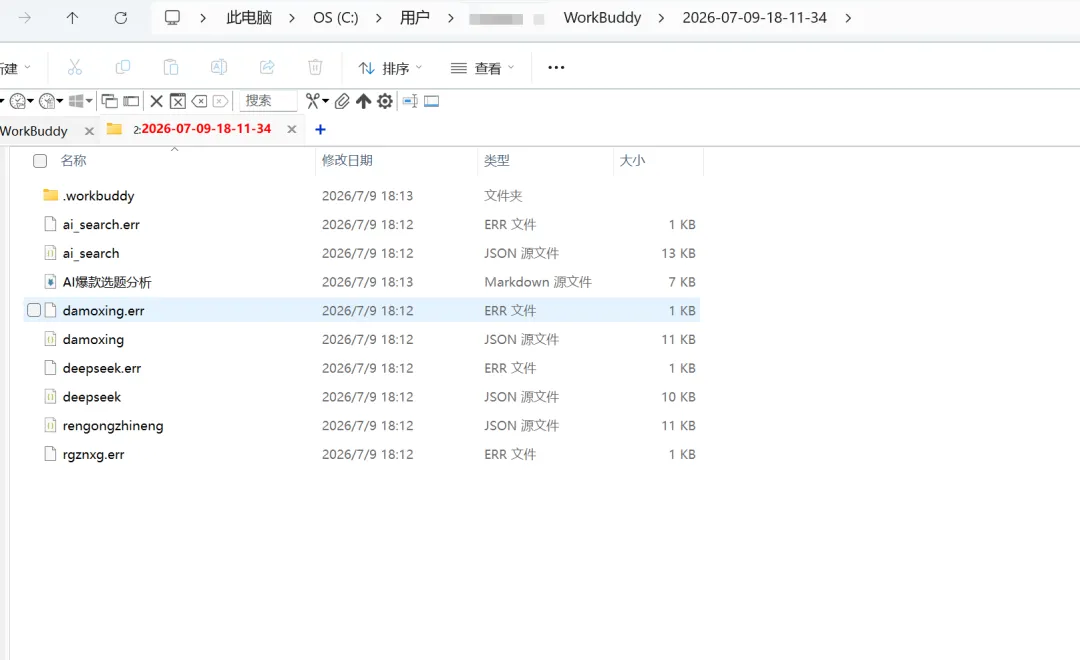
Task: Click the scissors tools icon
Action: (x=313, y=101)
